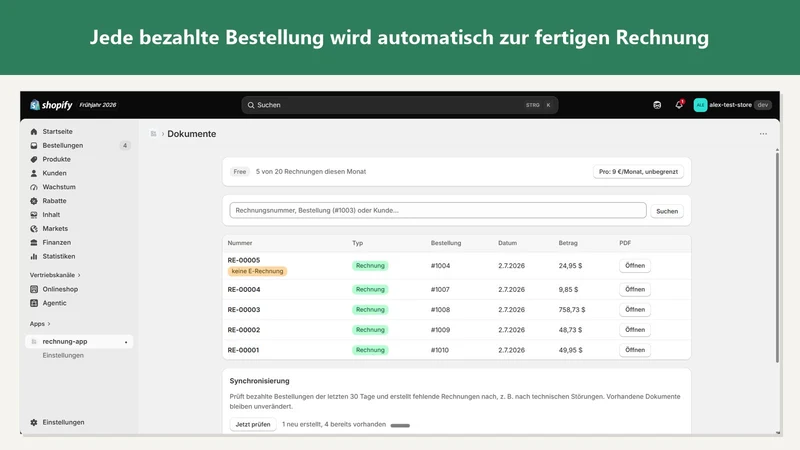The width and height of the screenshot is (800, 450).
Task: Click the alex-test-store avatar
Action: coord(700,105)
